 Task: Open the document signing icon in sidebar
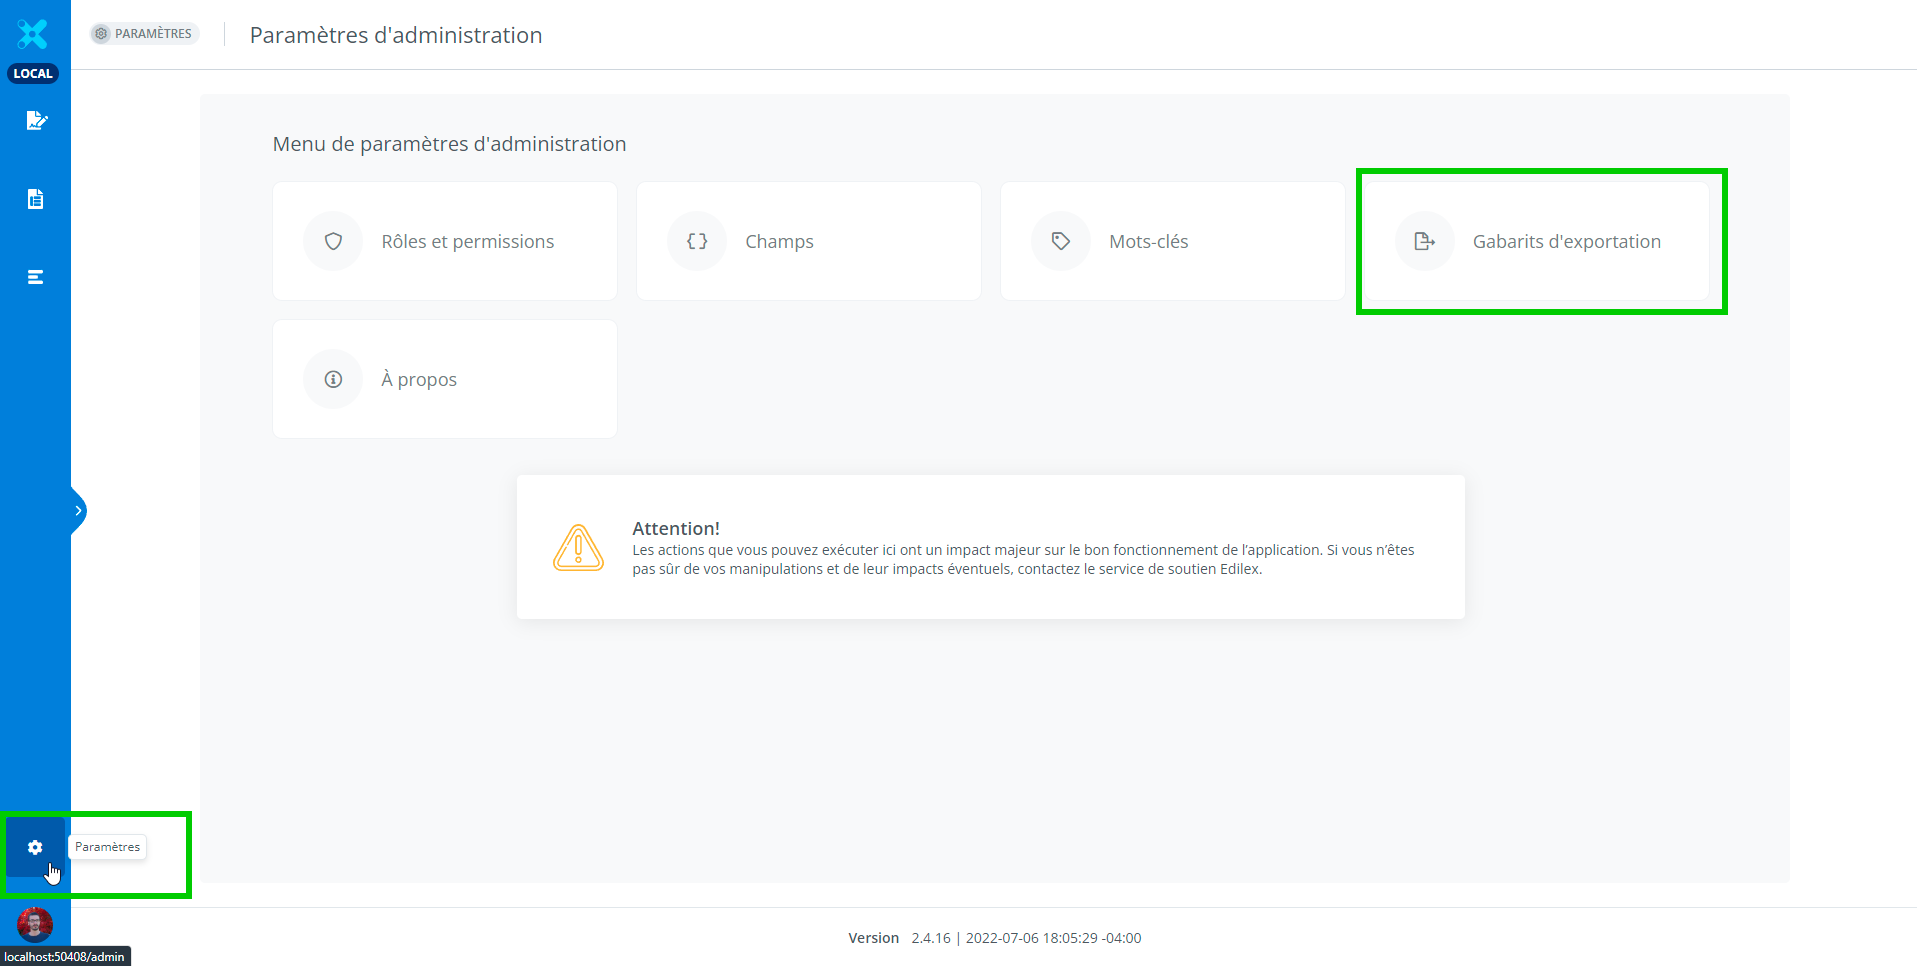36,121
